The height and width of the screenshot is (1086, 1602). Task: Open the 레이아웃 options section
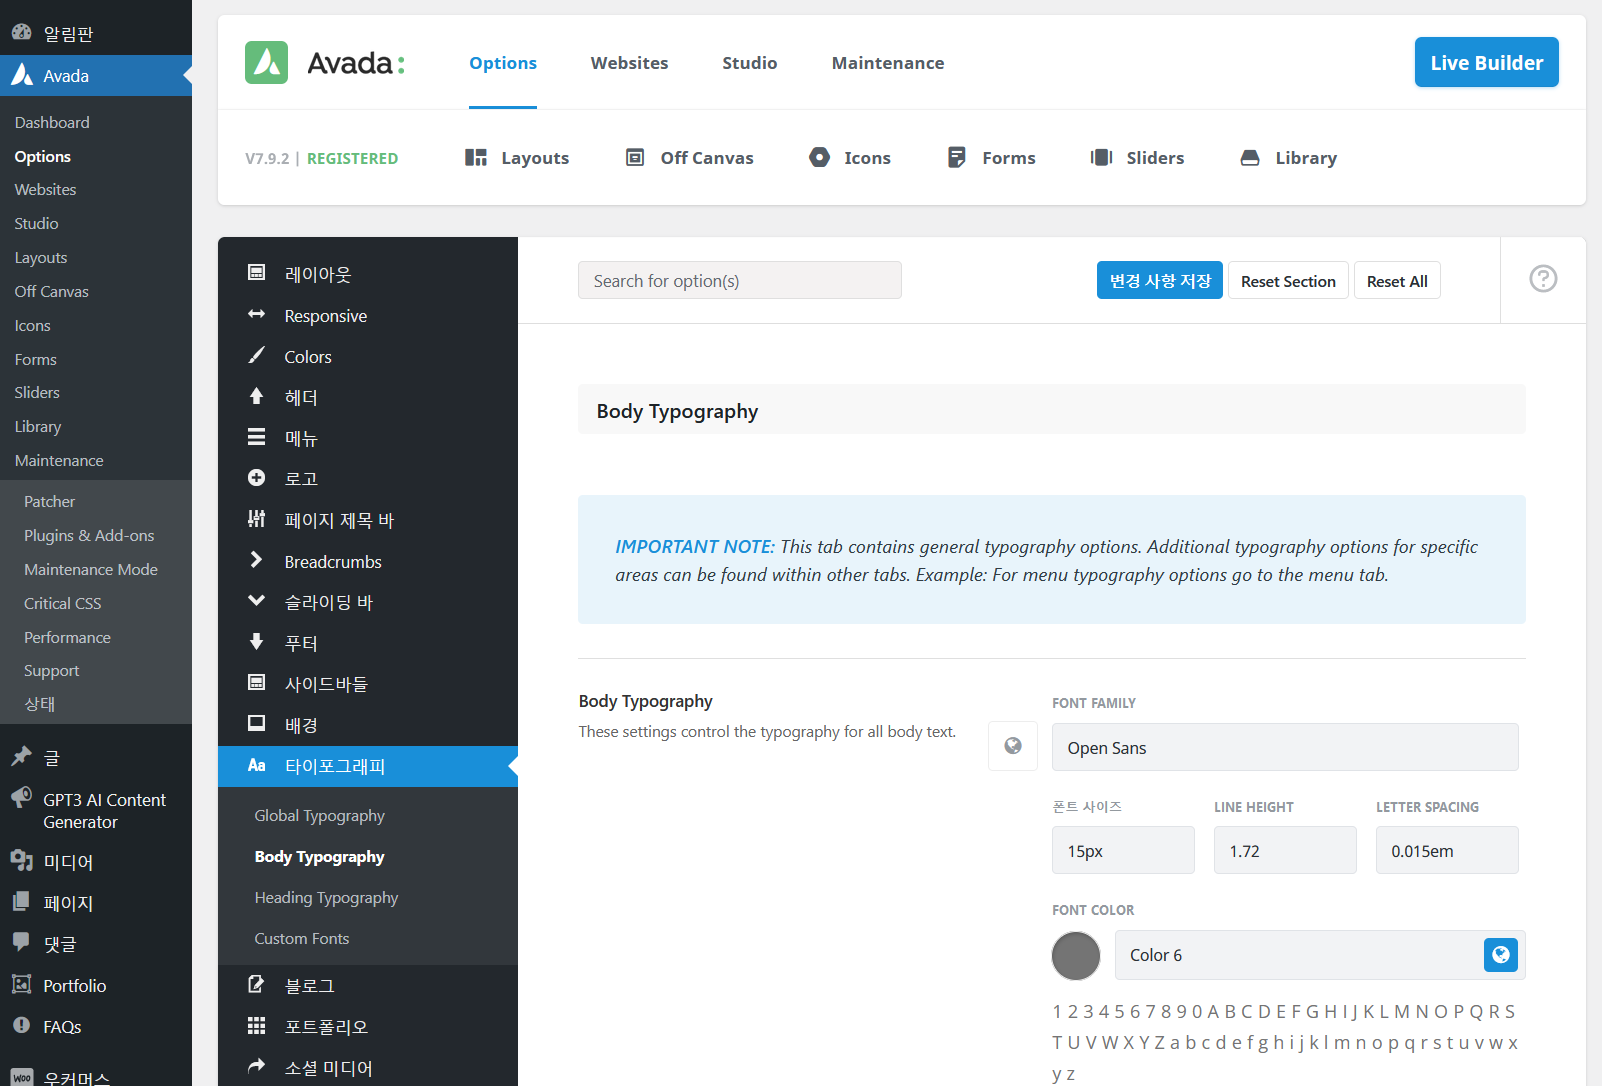coord(368,274)
